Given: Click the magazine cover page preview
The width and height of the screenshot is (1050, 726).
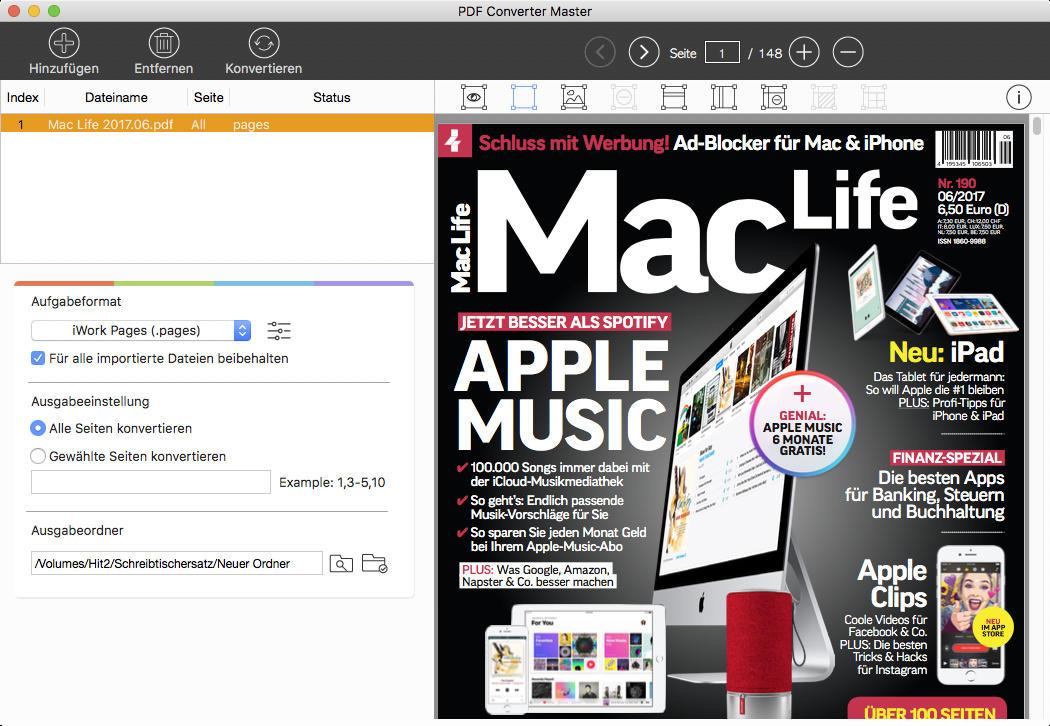Looking at the screenshot, I should (x=731, y=421).
